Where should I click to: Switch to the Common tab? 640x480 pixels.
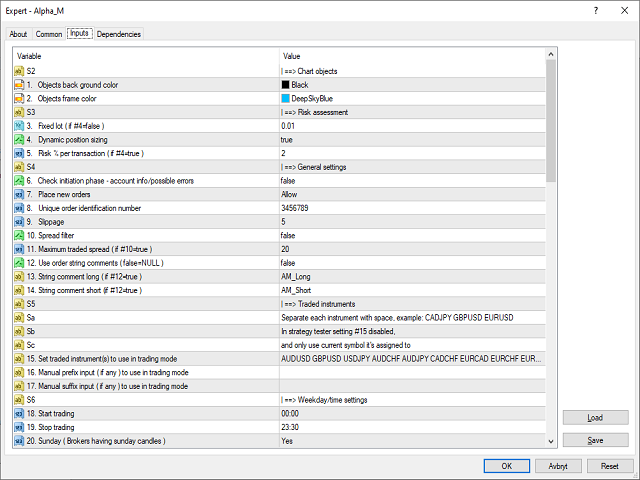[x=49, y=34]
